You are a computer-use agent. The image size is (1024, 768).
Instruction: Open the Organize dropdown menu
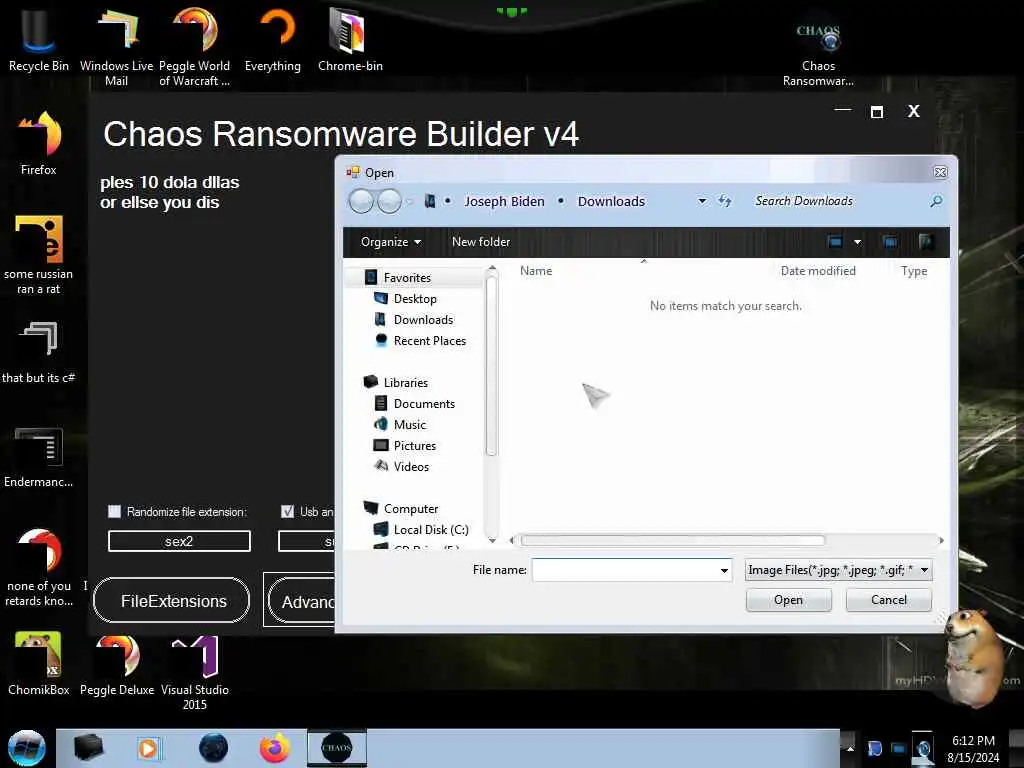click(391, 242)
